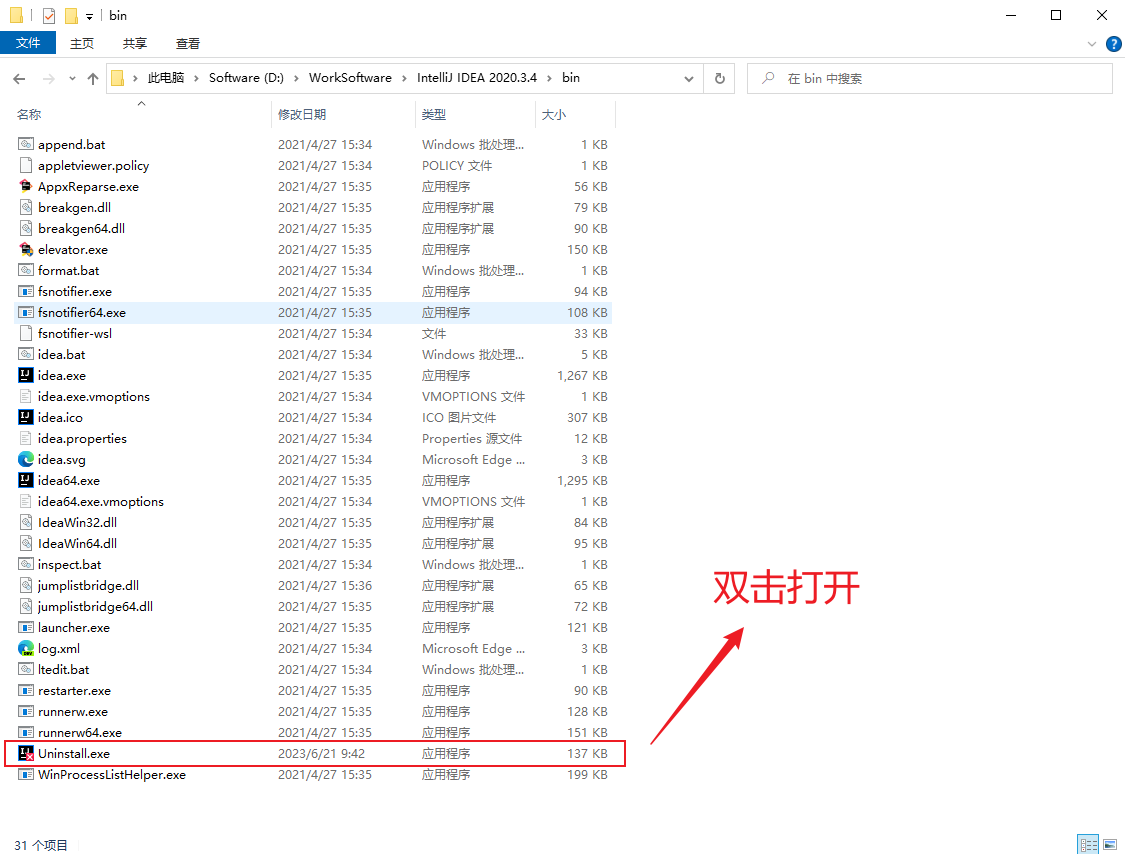Navigate to WorkSoftware in the breadcrumb
Screen dimensions: 1125x854
point(350,78)
